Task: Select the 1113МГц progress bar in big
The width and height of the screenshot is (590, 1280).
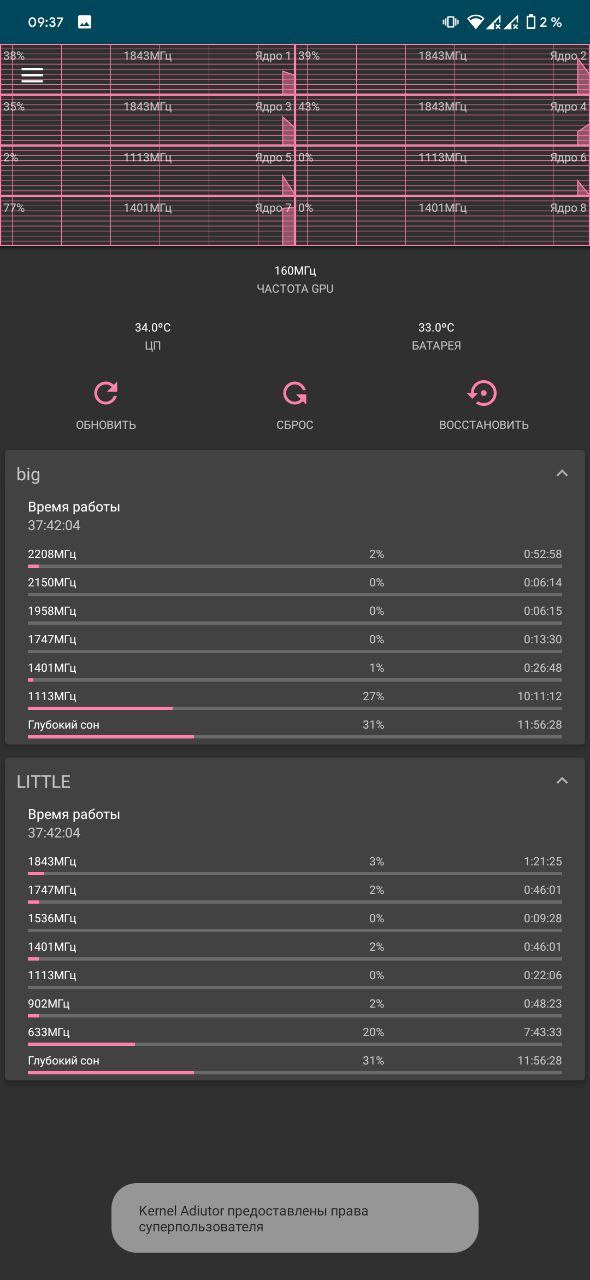Action: pyautogui.click(x=295, y=708)
